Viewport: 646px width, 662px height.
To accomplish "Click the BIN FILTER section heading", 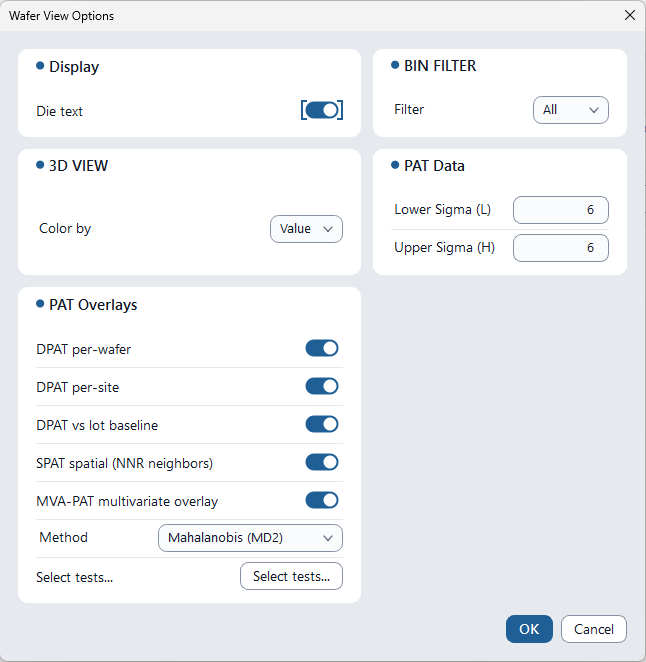I will tap(440, 66).
